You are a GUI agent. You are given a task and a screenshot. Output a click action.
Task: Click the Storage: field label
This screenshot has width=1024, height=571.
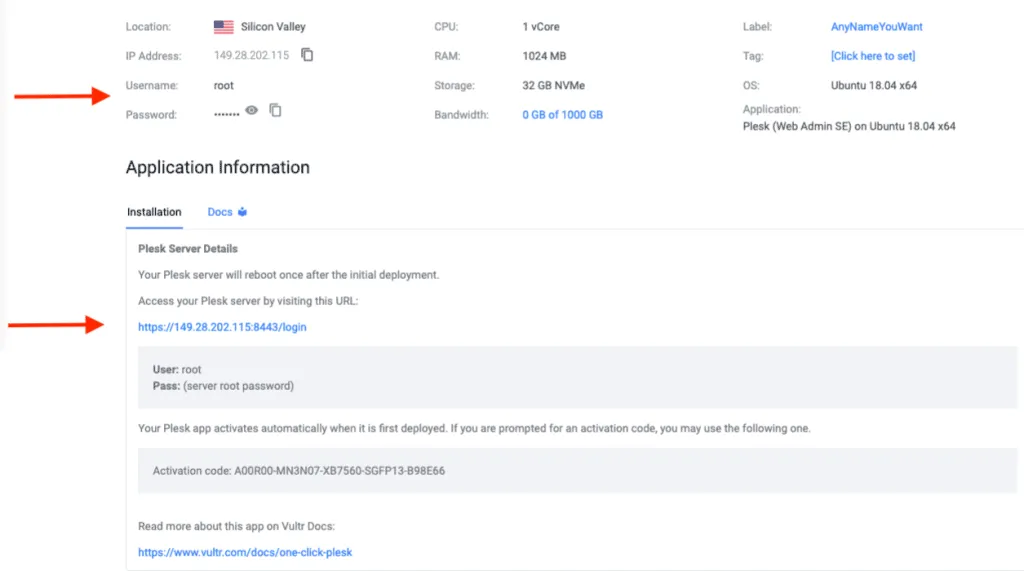454,86
